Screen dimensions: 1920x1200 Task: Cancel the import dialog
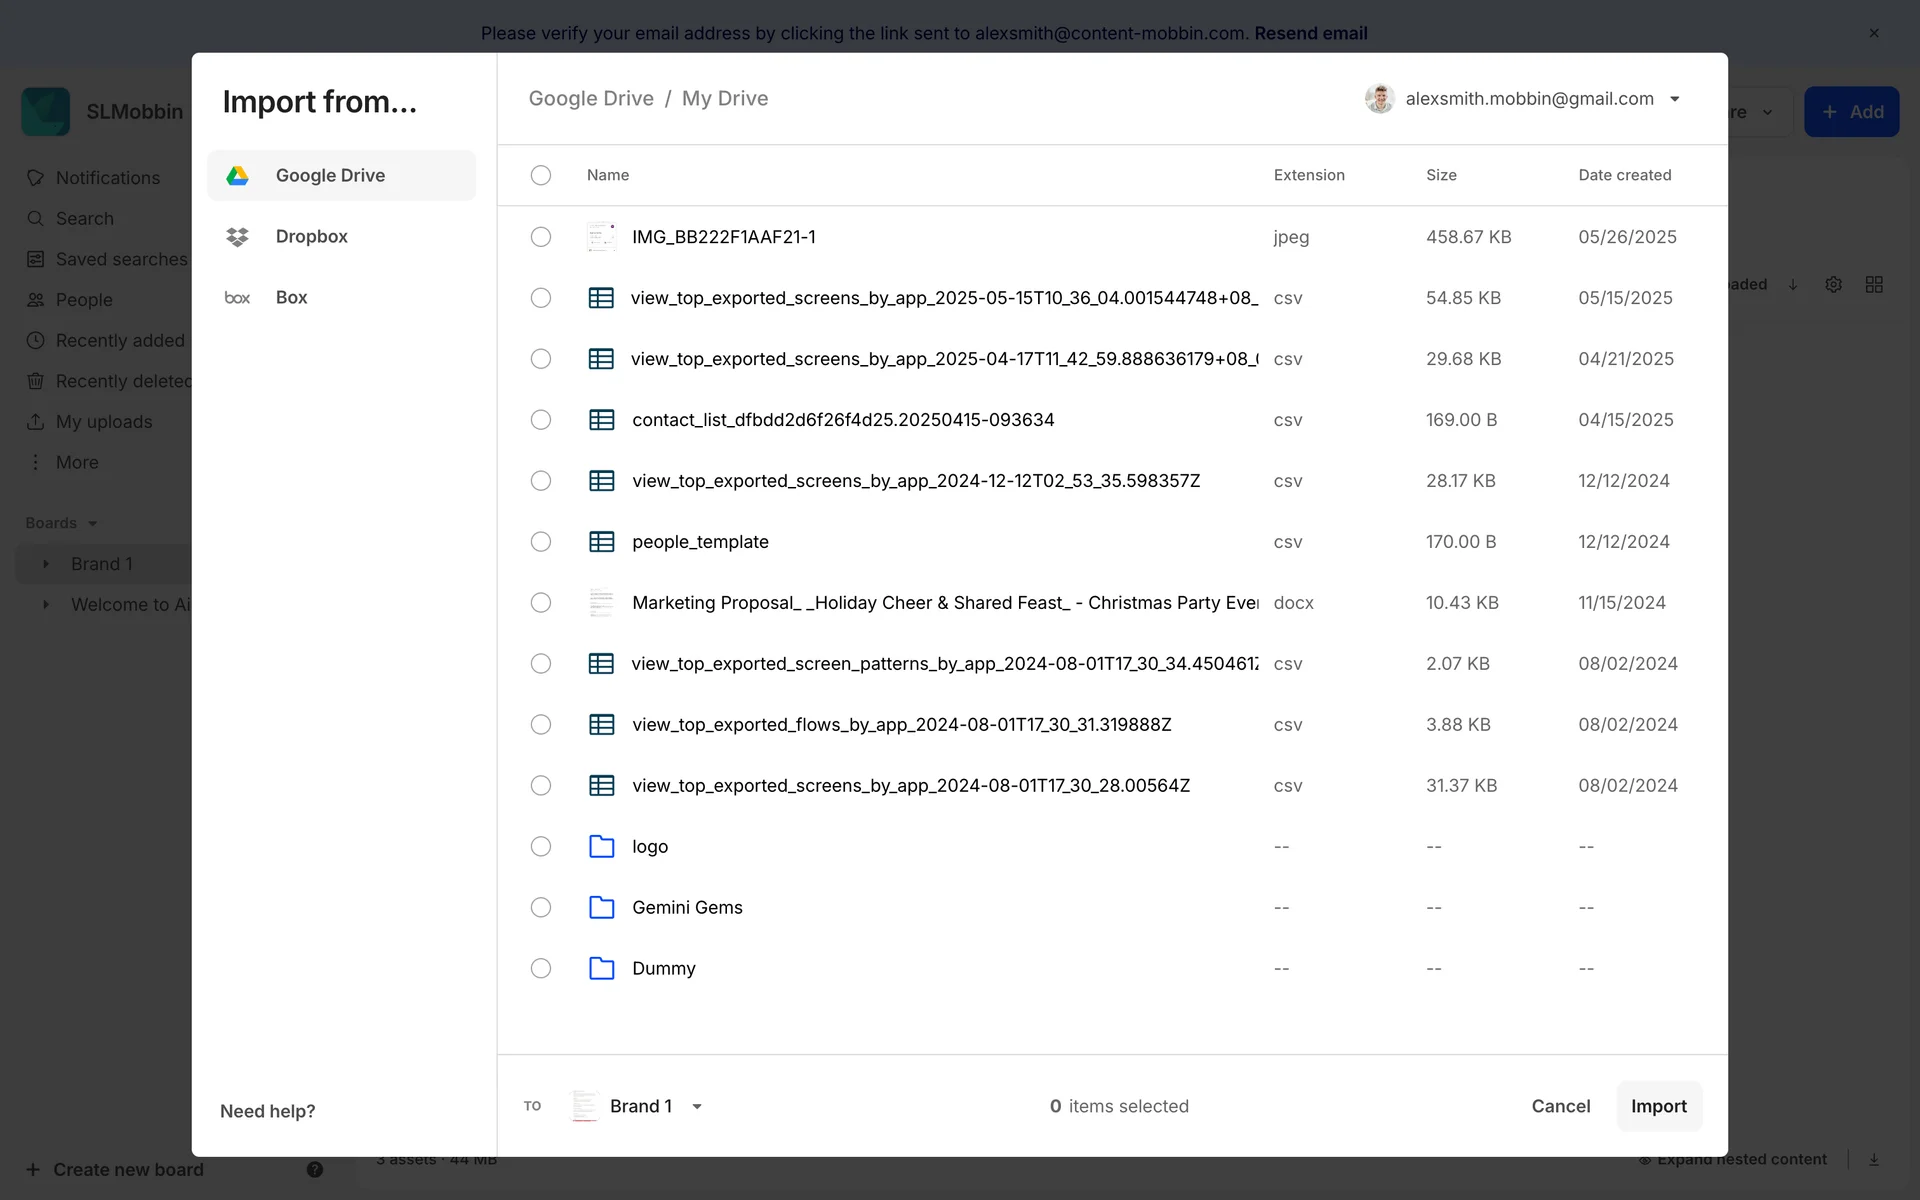tap(1560, 1106)
